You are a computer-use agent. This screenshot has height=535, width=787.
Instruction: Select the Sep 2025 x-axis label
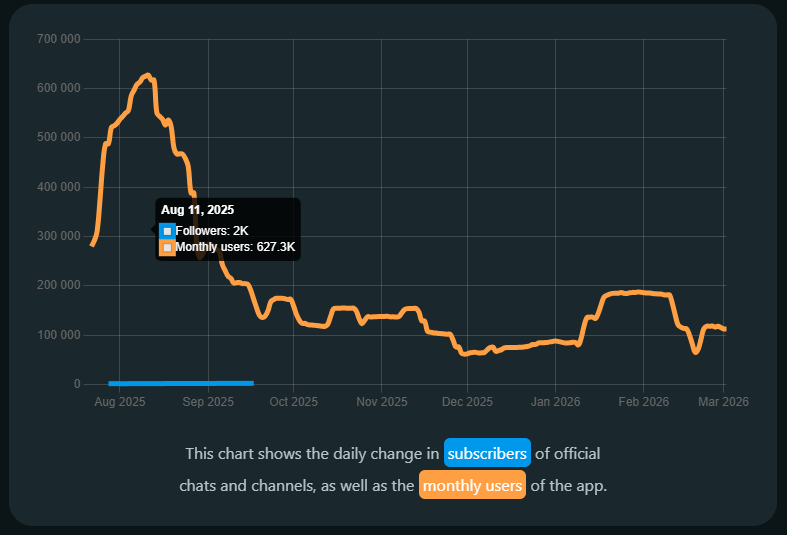click(x=206, y=402)
